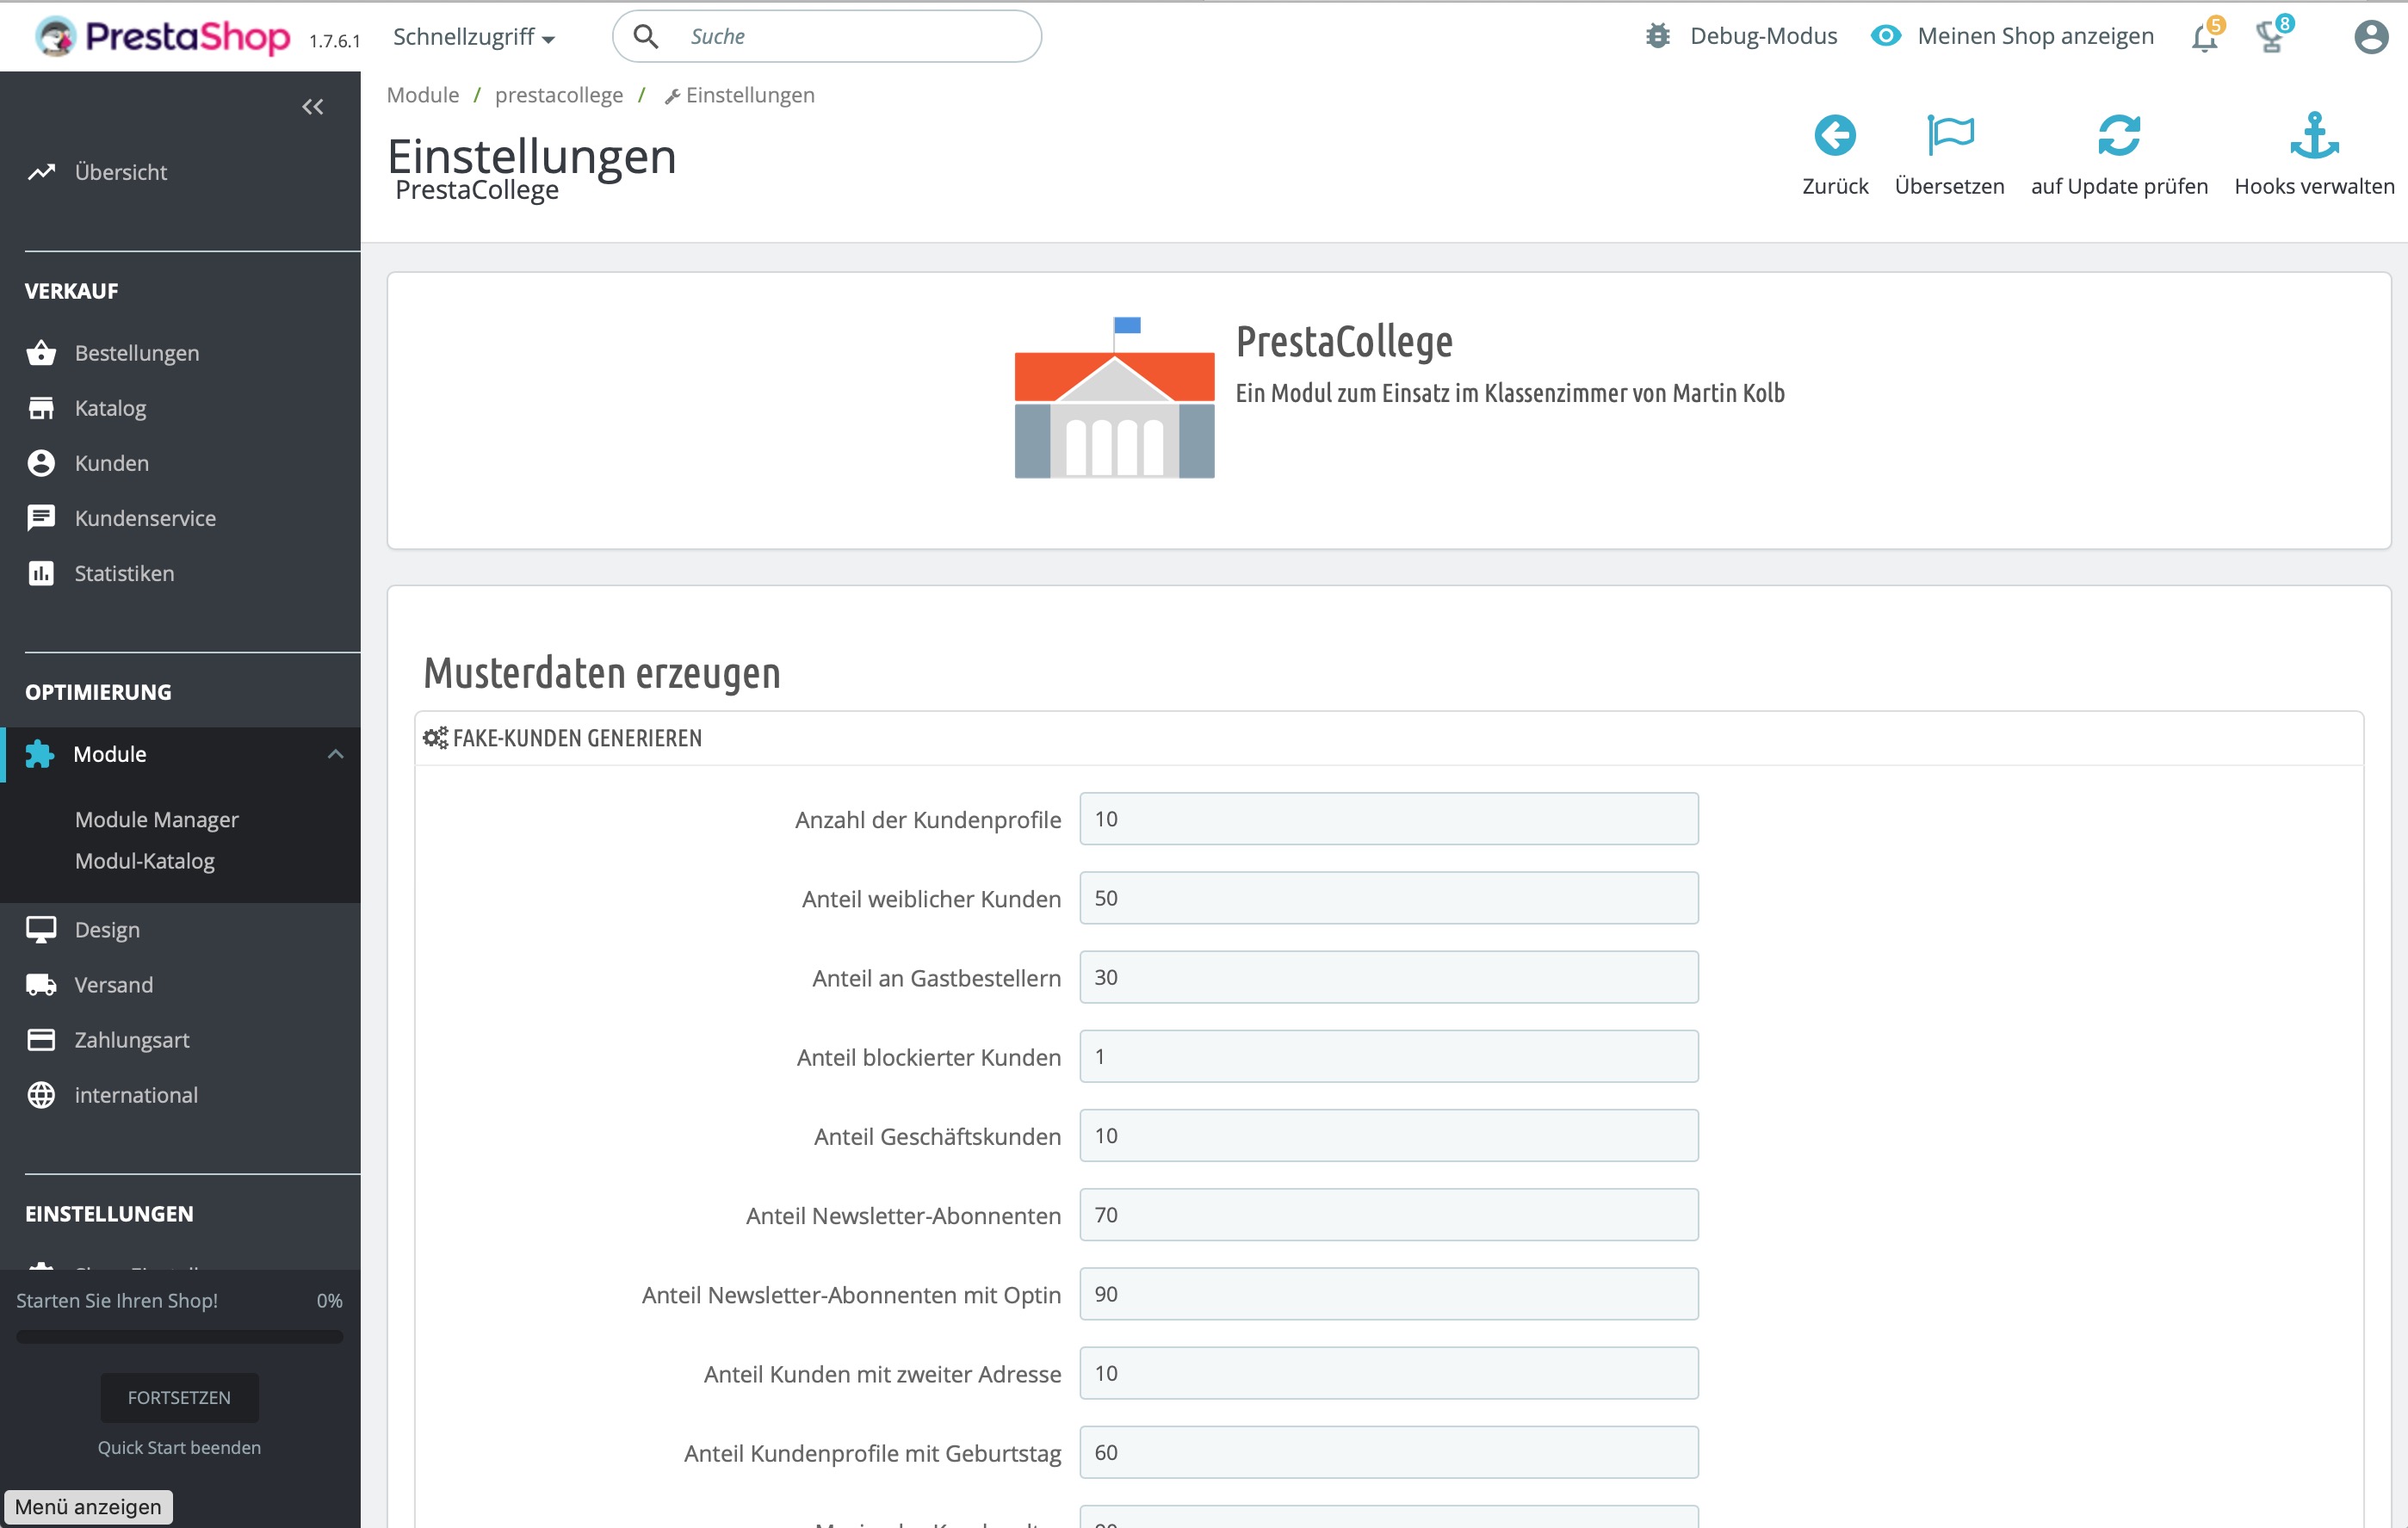The height and width of the screenshot is (1528, 2408).
Task: Collapse the sidebar with double-chevron icon
Action: (x=312, y=107)
